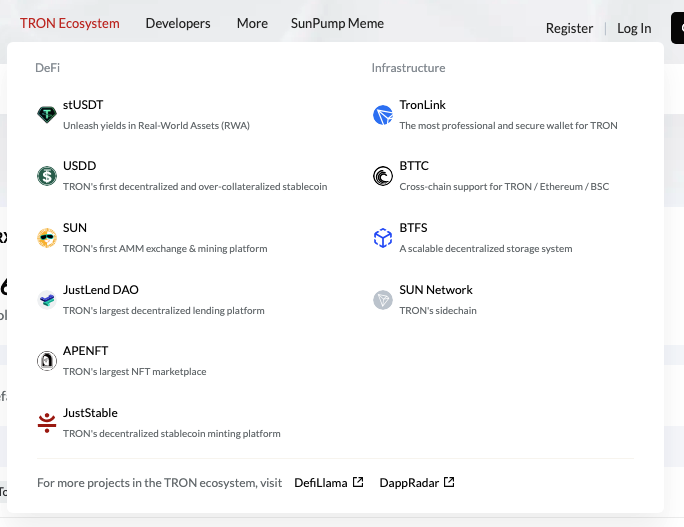Click the BTFS blue cube icon

tap(383, 238)
